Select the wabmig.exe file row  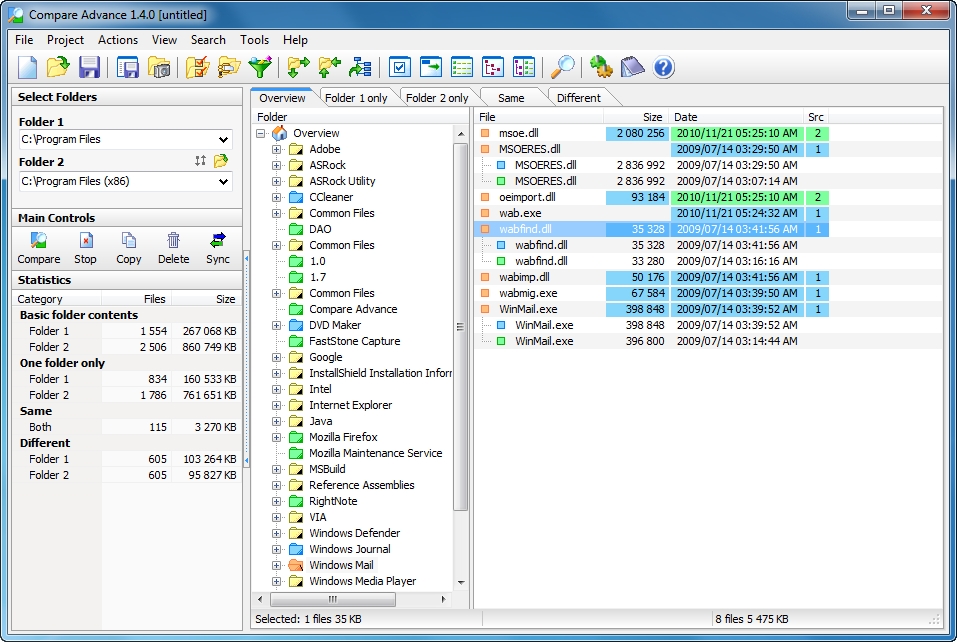(x=652, y=293)
